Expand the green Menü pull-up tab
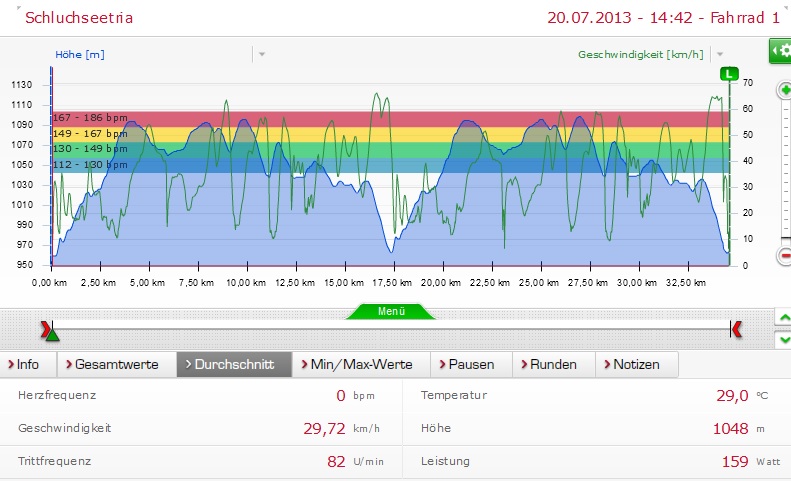The image size is (791, 481). (391, 311)
